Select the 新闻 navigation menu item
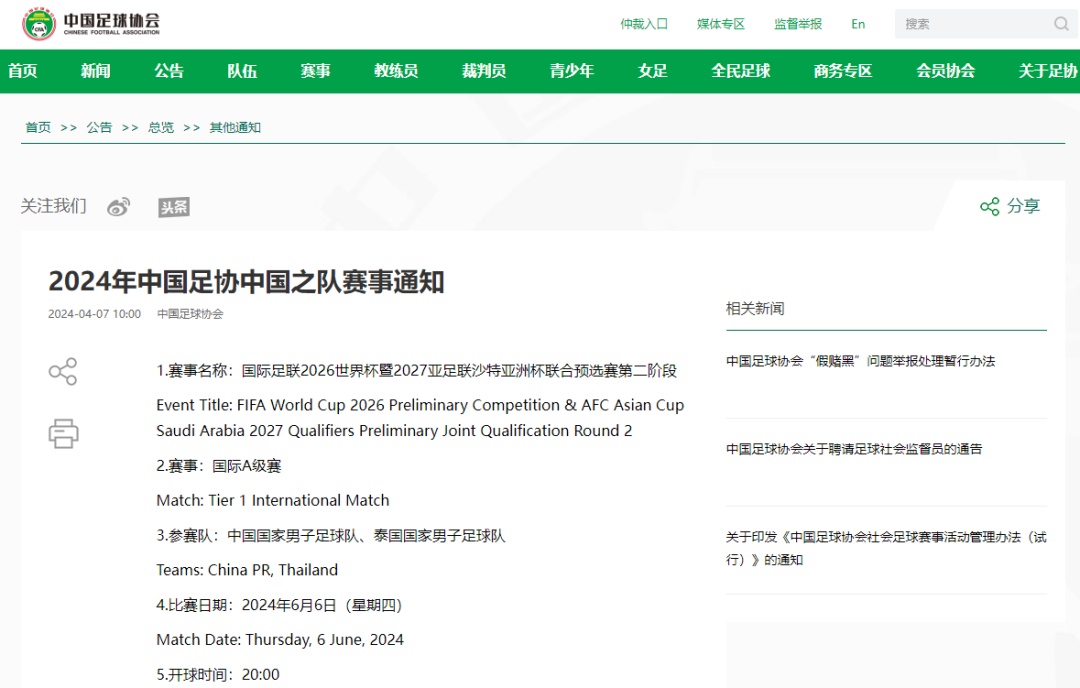 tap(96, 71)
